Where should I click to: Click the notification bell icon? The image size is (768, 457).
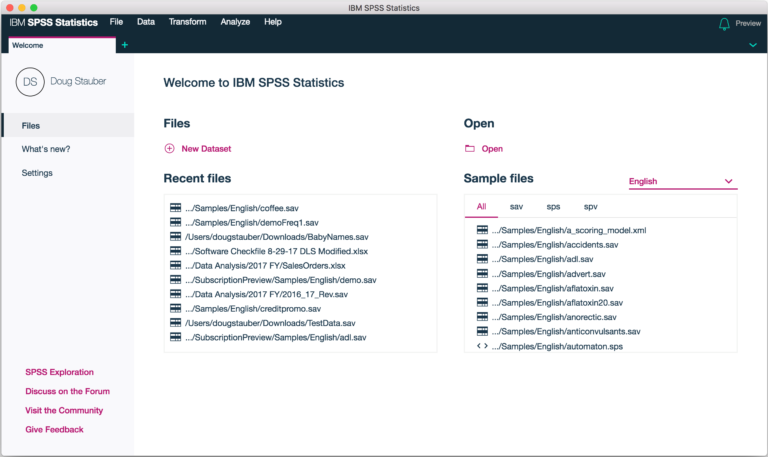pyautogui.click(x=724, y=24)
